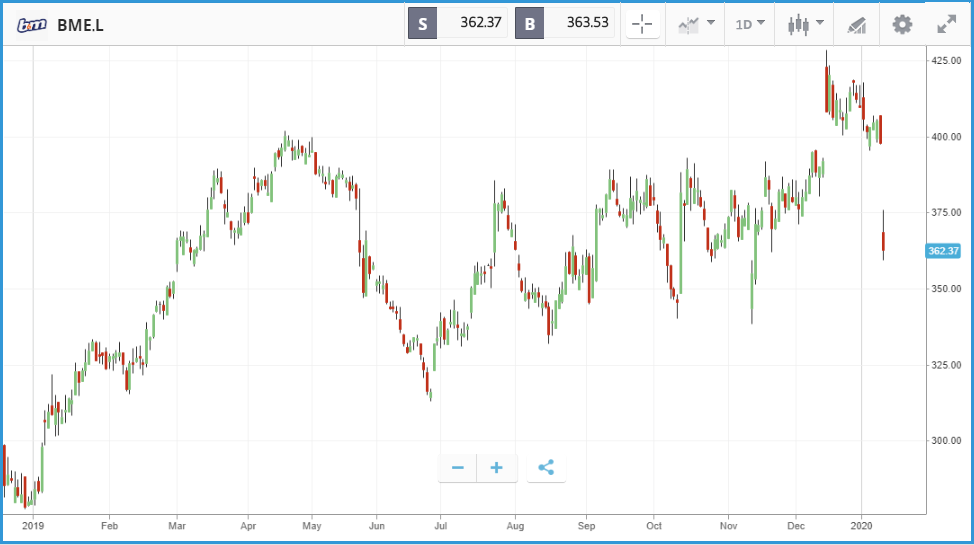Click the last red candlestick near 362
Viewport: 974px width, 545px height.
point(883,240)
